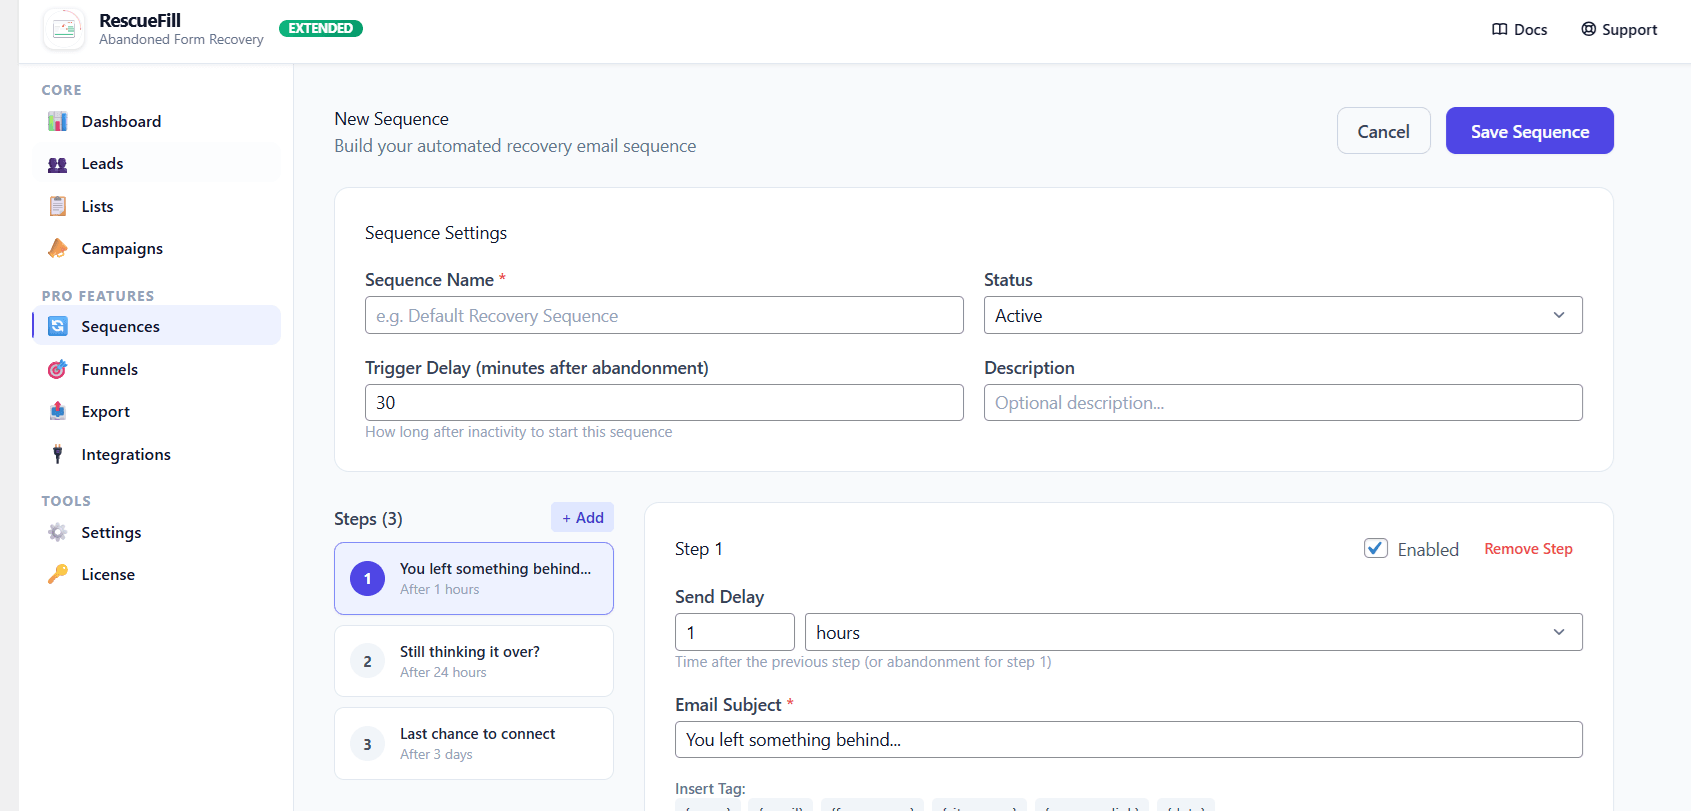The width and height of the screenshot is (1691, 811).
Task: Click the Integrations plug icon
Action: (58, 454)
